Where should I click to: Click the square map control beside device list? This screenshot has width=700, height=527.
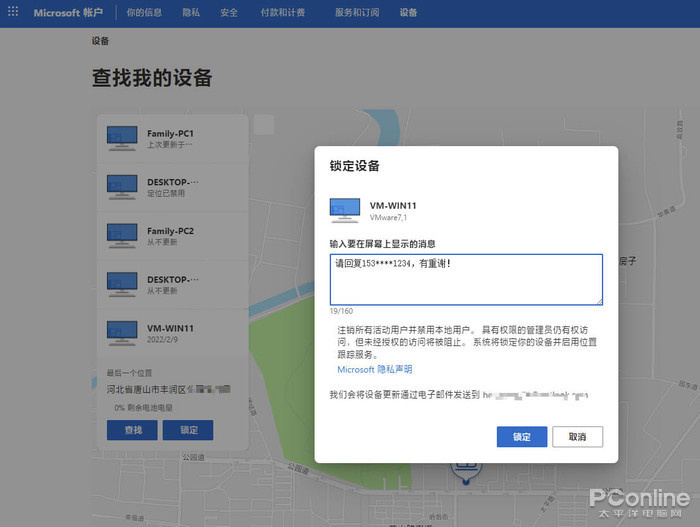pyautogui.click(x=264, y=125)
